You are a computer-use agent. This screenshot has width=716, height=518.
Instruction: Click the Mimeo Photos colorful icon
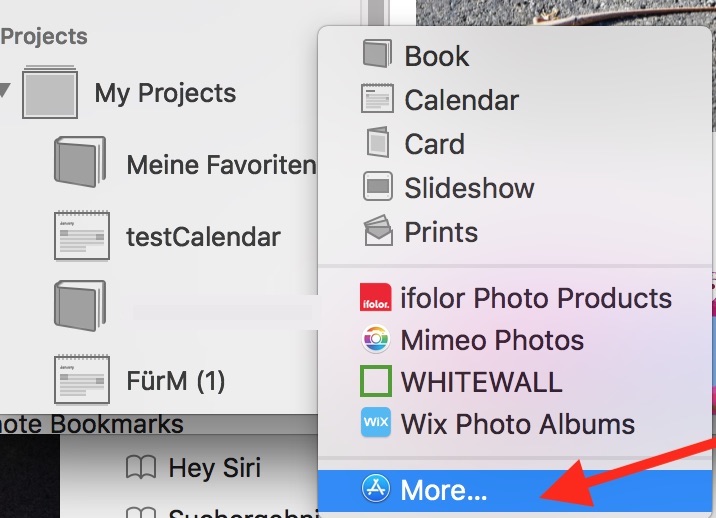click(x=376, y=340)
